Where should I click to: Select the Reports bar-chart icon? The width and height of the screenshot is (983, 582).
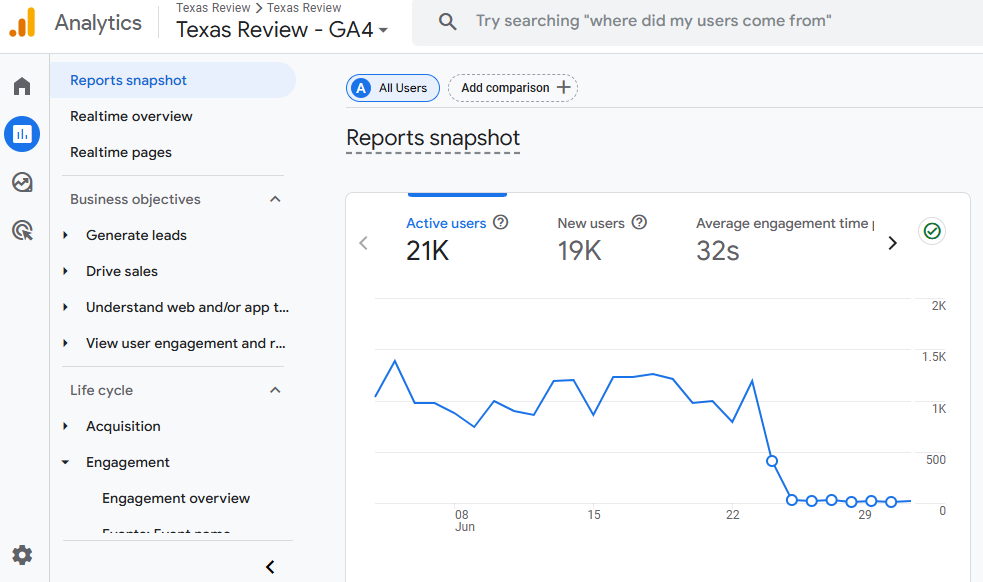point(22,134)
